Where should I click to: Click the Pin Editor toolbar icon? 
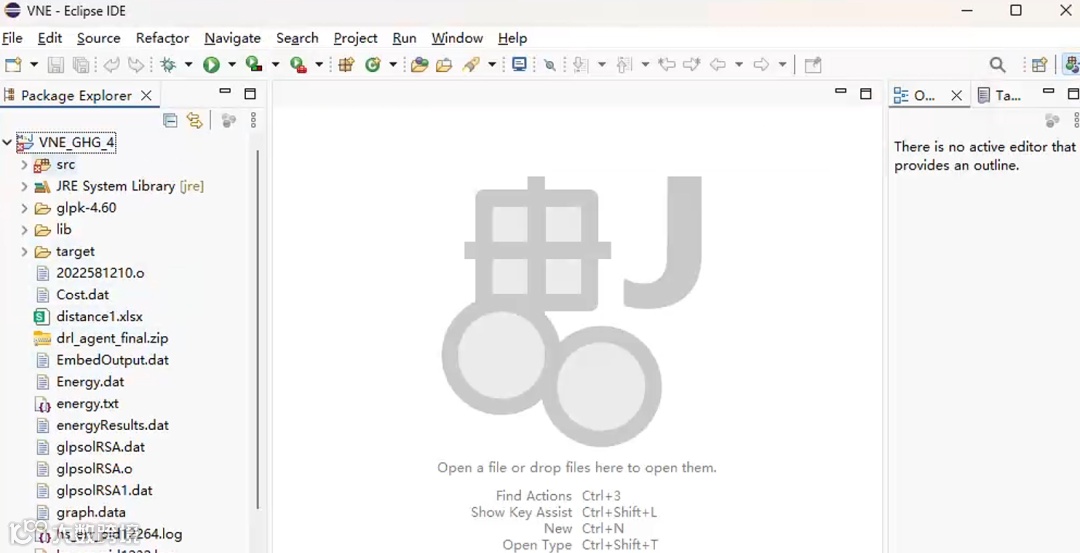pos(813,65)
